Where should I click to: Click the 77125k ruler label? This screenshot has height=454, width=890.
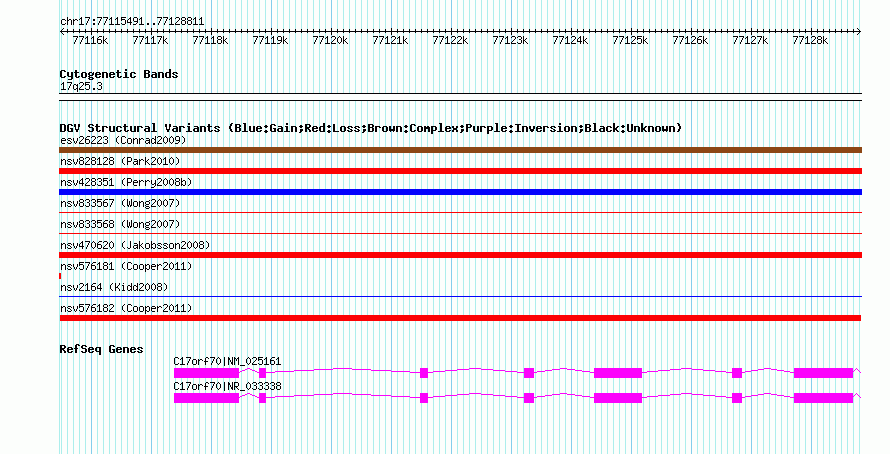630,40
